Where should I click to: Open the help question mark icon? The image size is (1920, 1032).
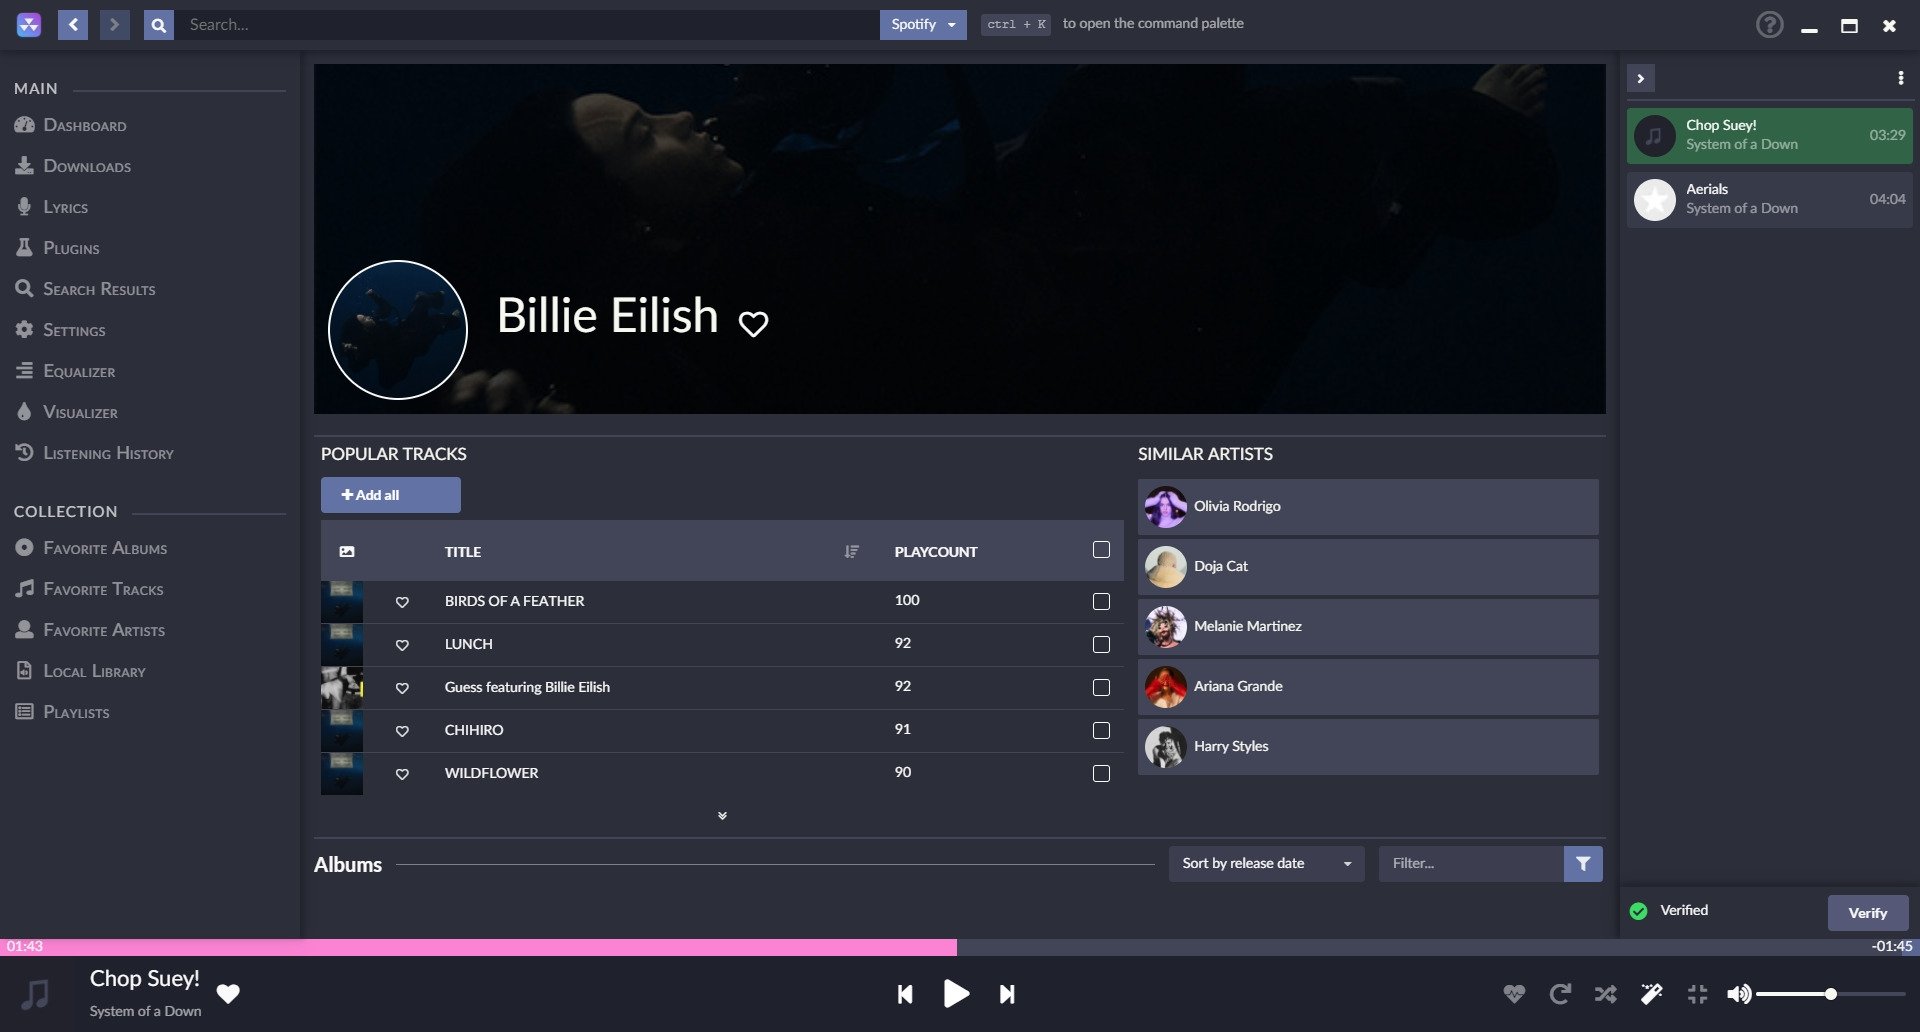click(1769, 25)
